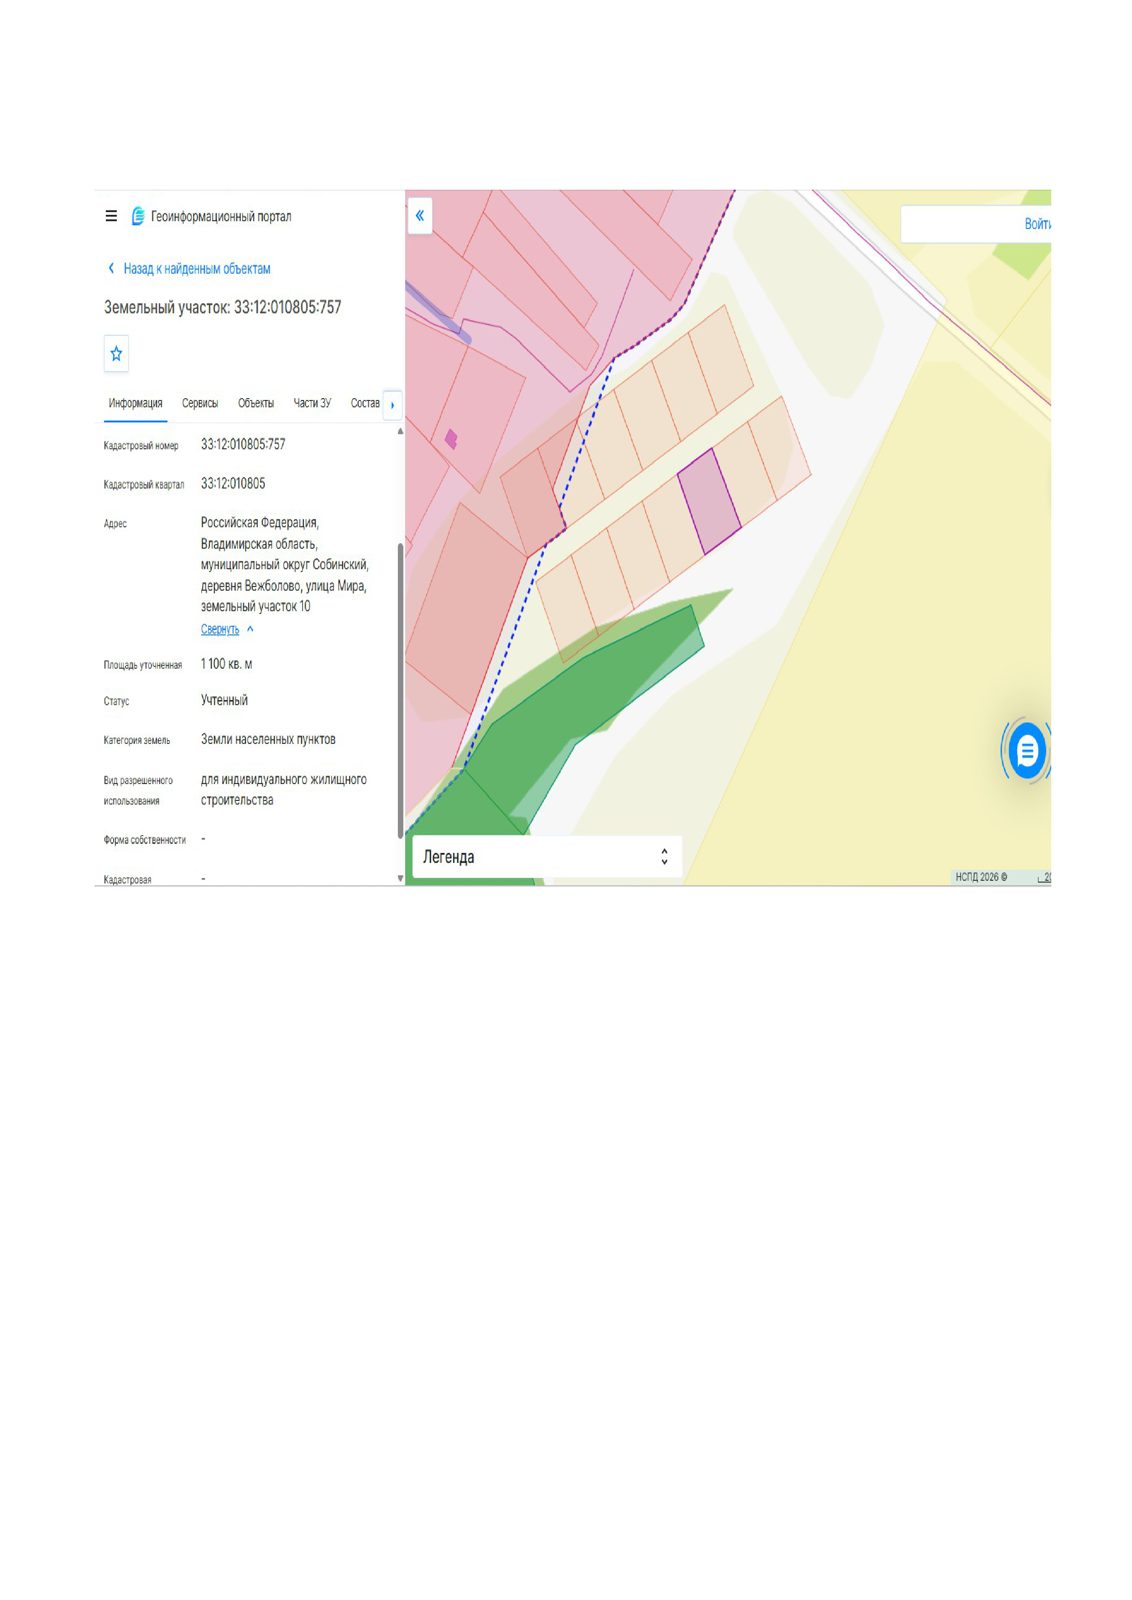
Task: Open the Состав tab
Action: [x=365, y=403]
